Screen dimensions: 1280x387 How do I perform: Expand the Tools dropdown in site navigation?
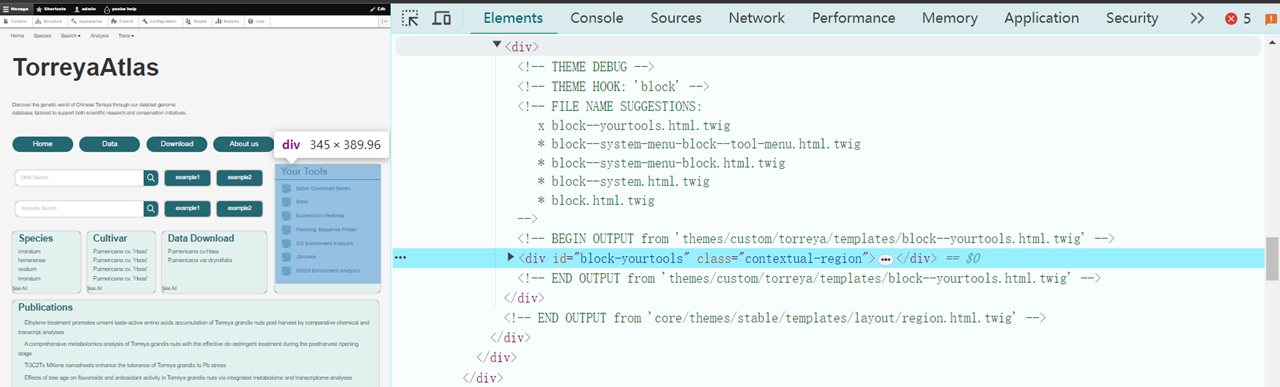(x=126, y=35)
